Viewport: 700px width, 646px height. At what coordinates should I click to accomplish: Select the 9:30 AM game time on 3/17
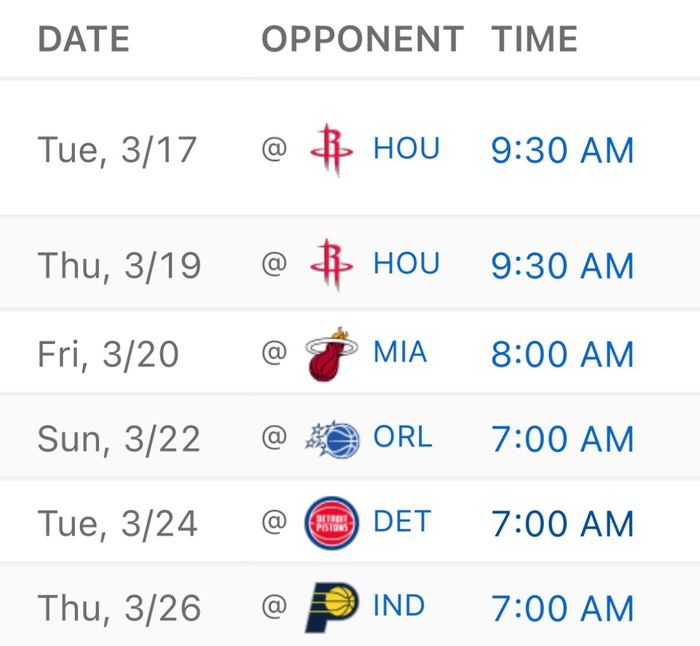[562, 150]
